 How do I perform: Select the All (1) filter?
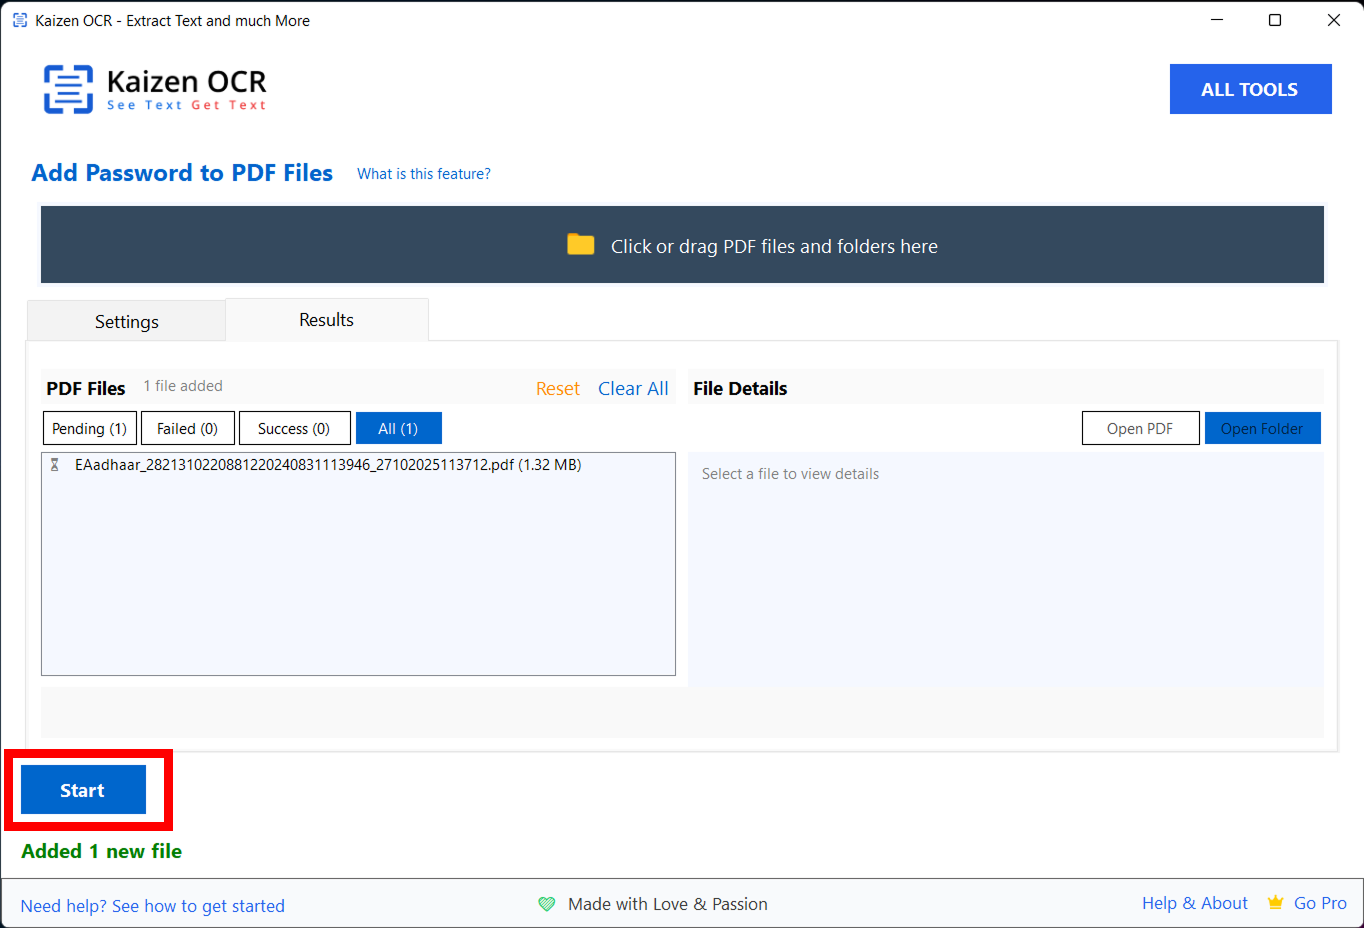coord(398,428)
